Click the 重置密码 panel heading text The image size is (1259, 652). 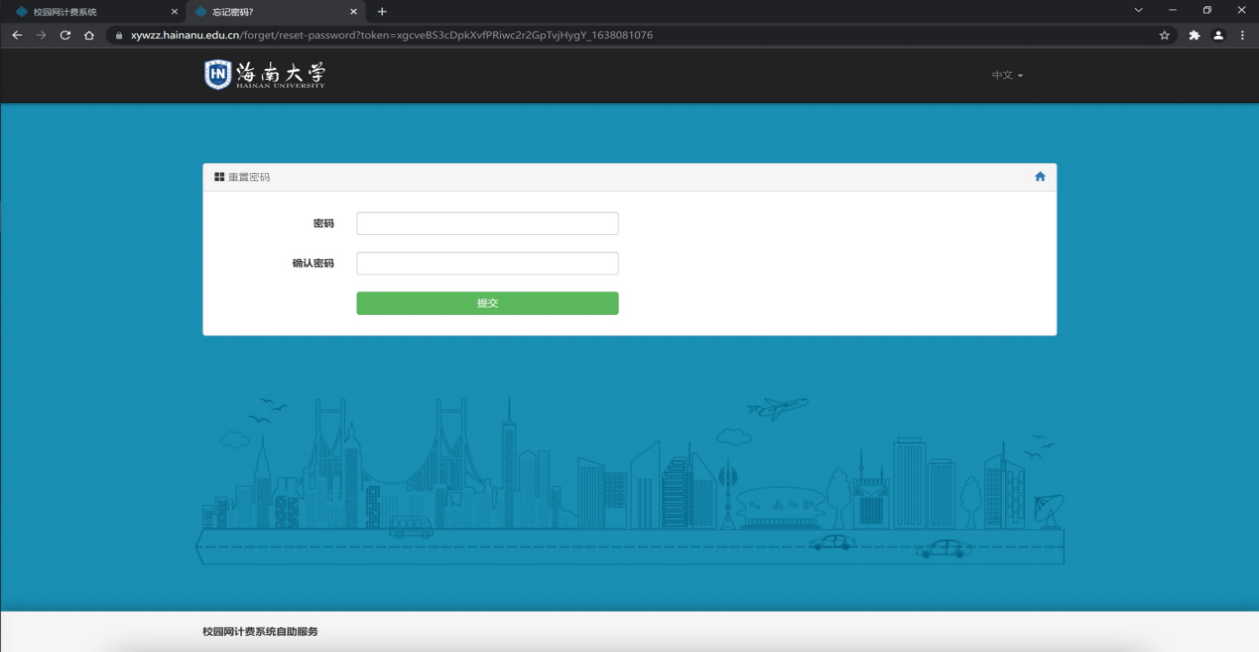pos(249,177)
